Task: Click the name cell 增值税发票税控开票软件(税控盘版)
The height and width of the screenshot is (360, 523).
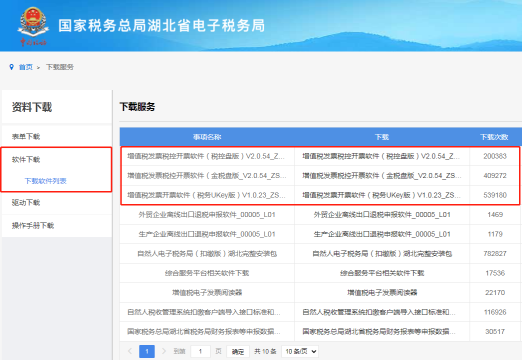Action: (x=206, y=156)
